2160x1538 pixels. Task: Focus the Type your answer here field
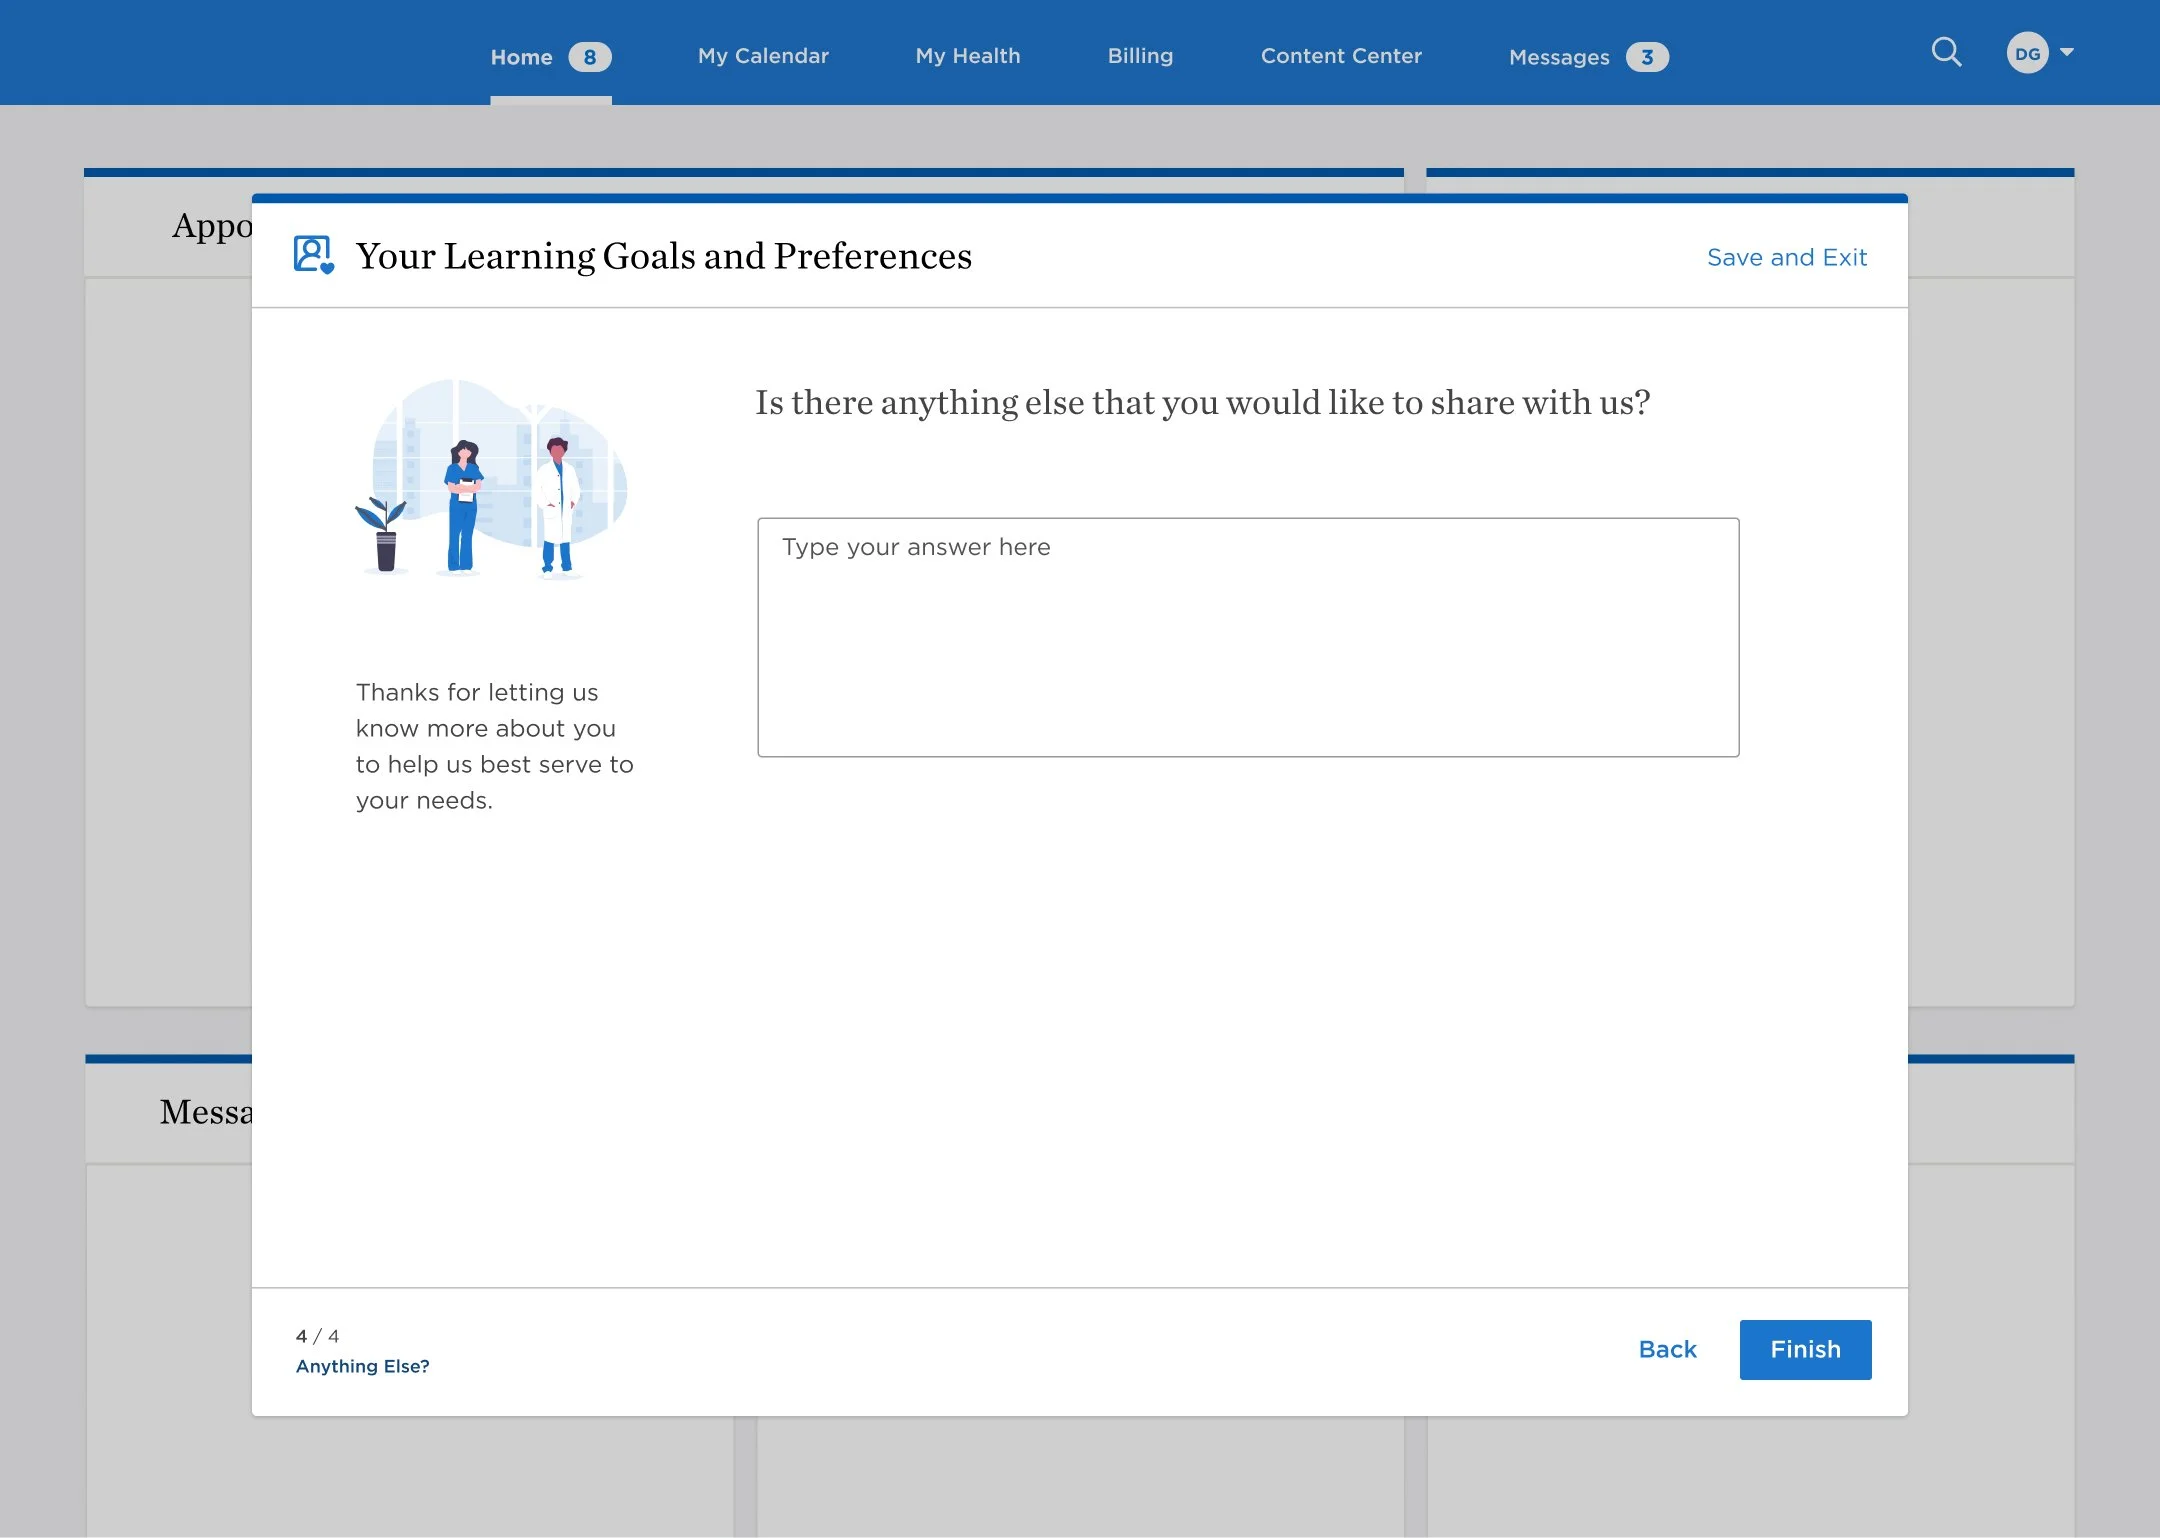[x=1247, y=637]
